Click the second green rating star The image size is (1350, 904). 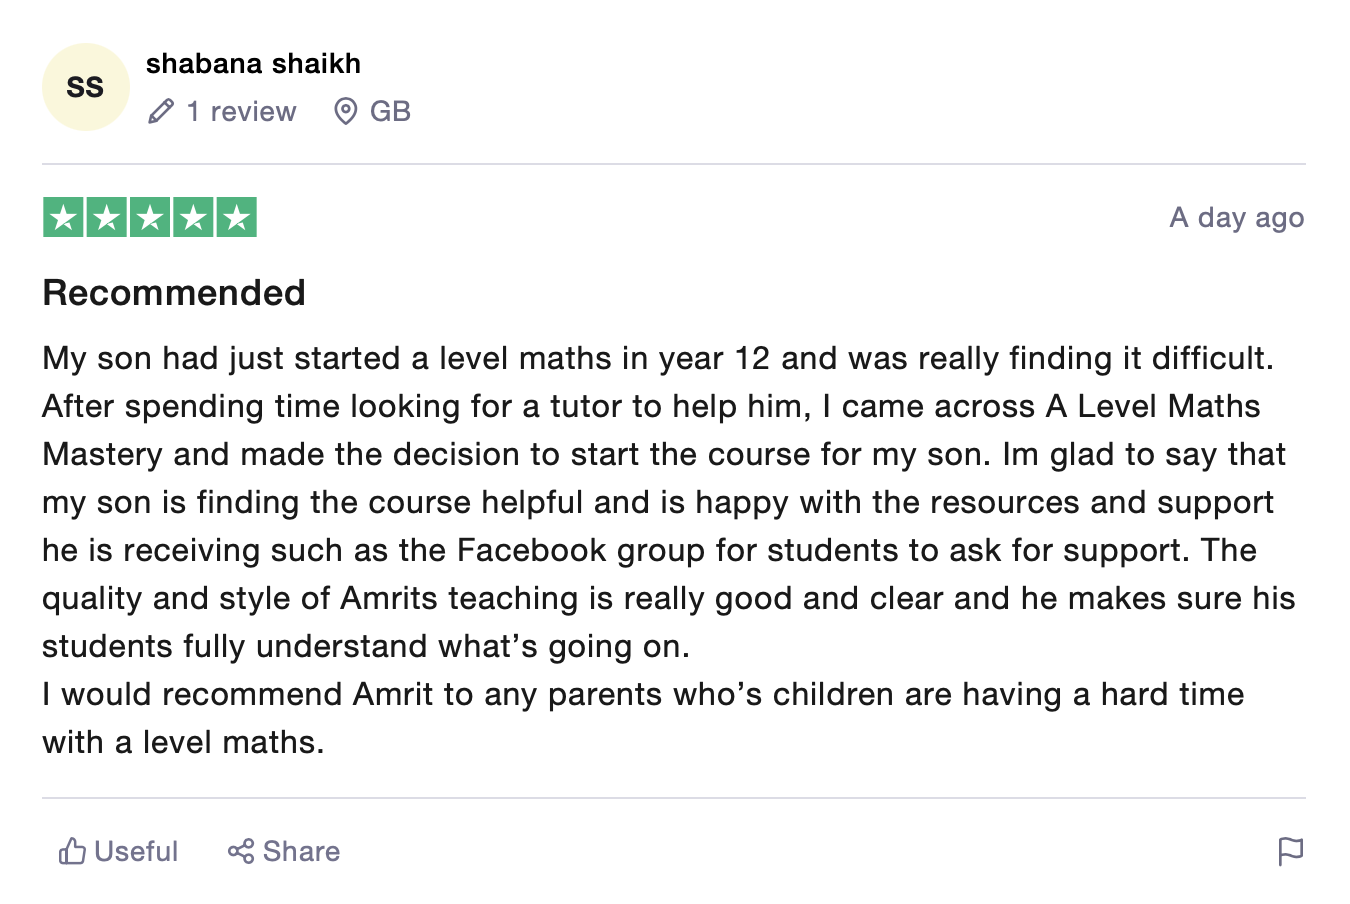coord(106,217)
